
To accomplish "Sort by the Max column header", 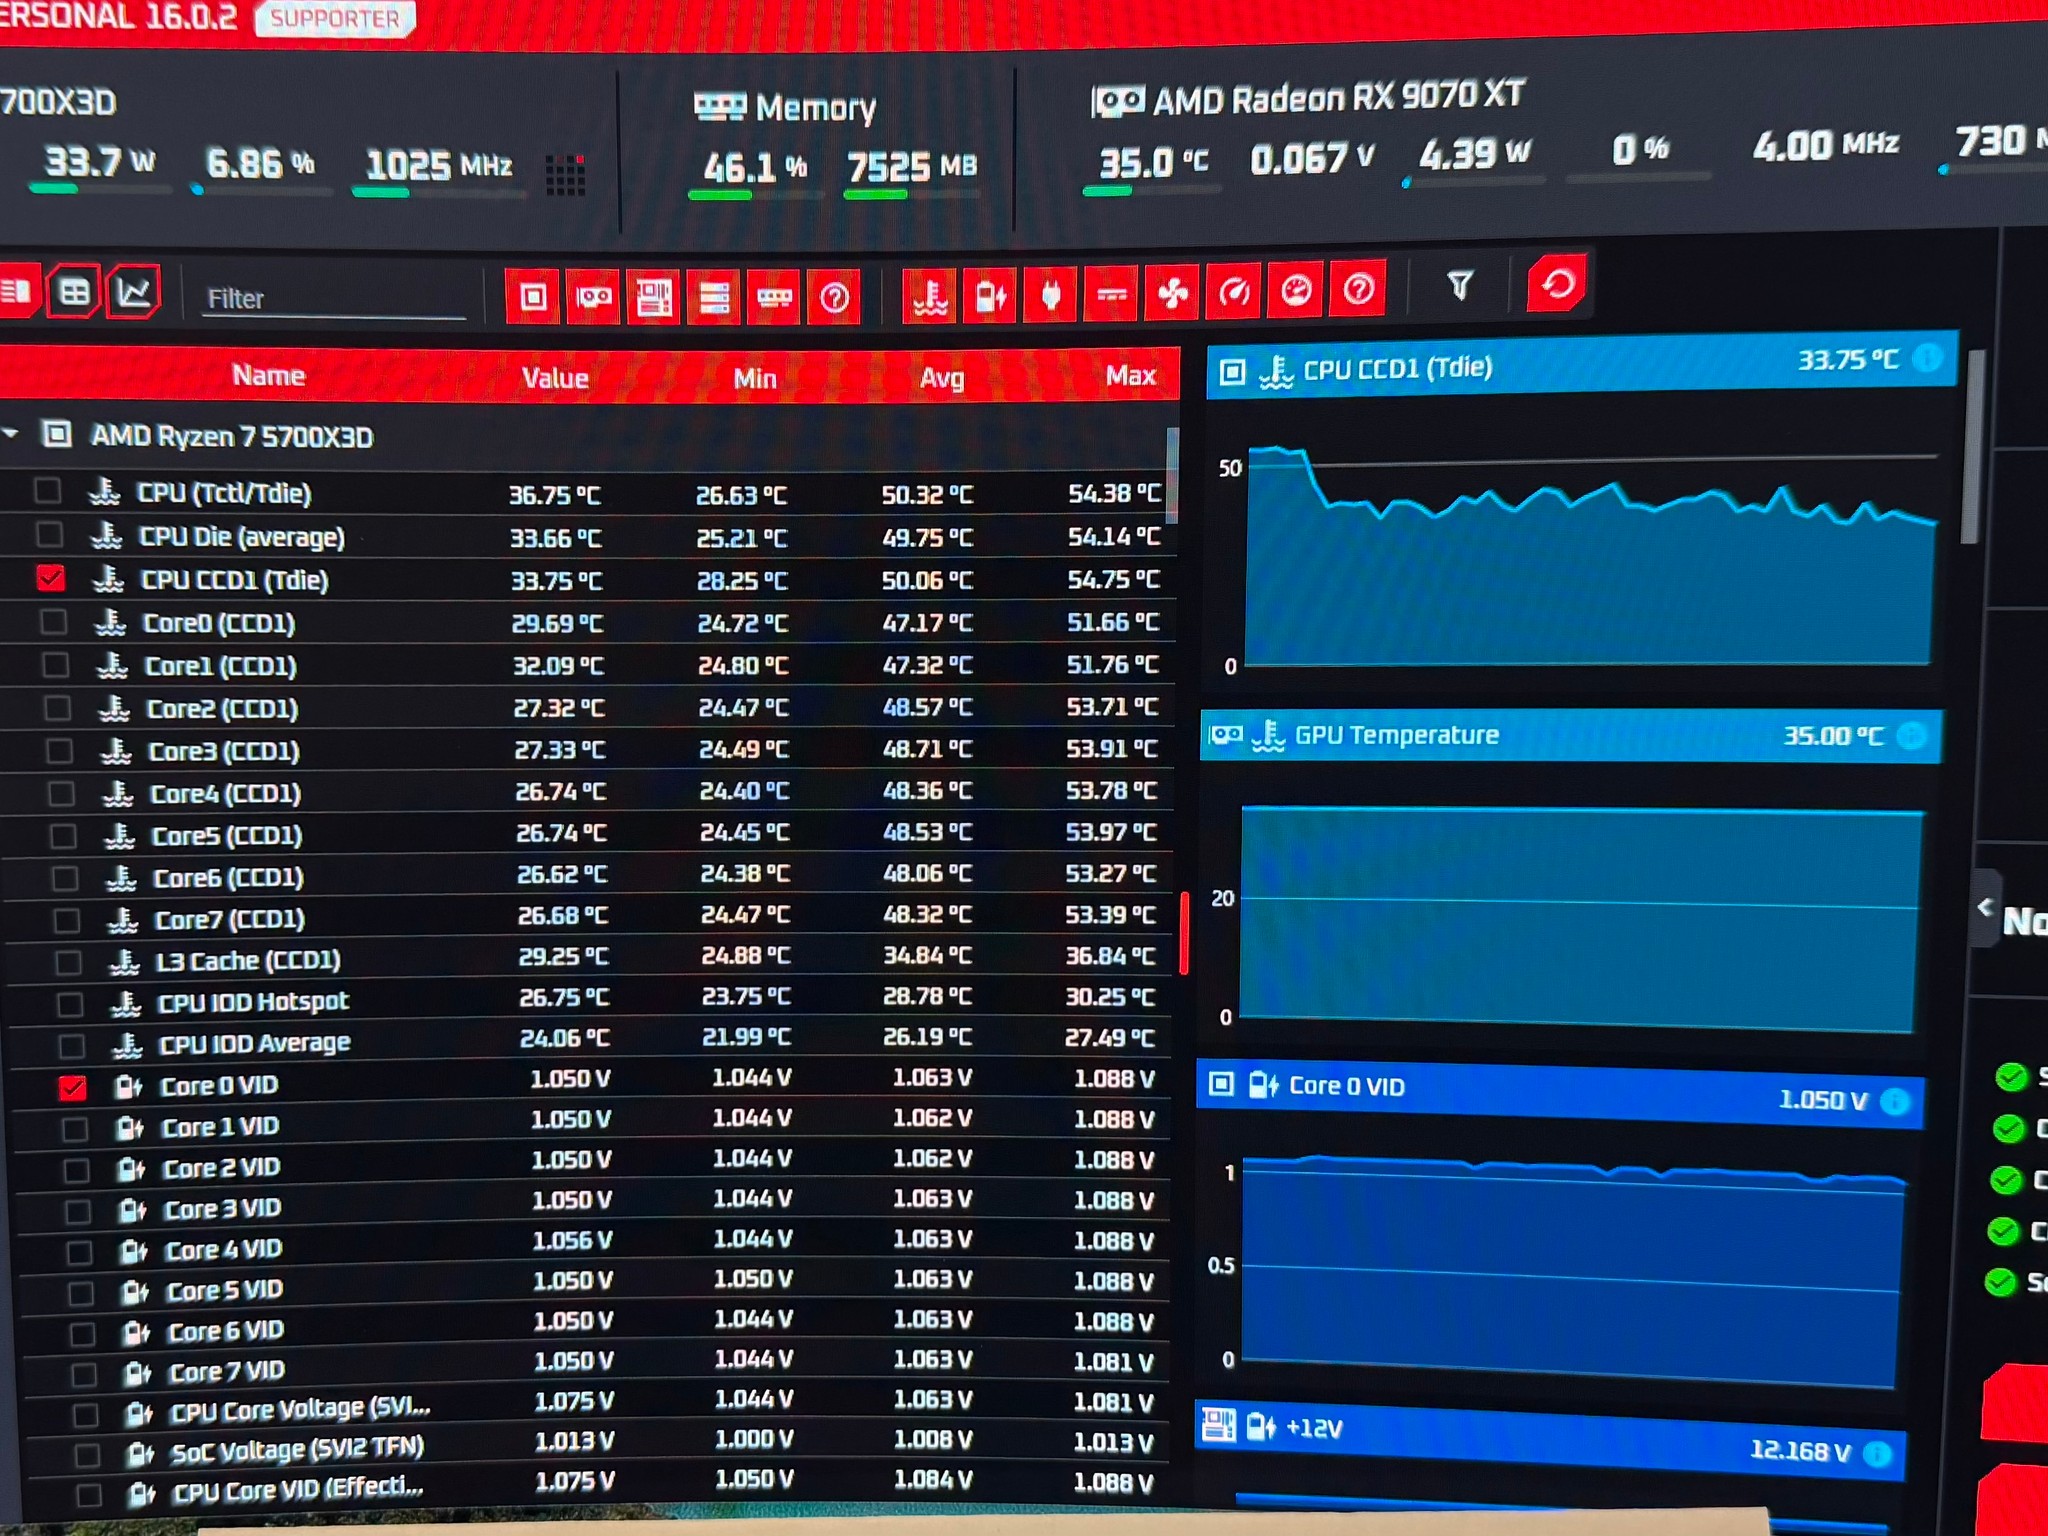I will pyautogui.click(x=1131, y=376).
